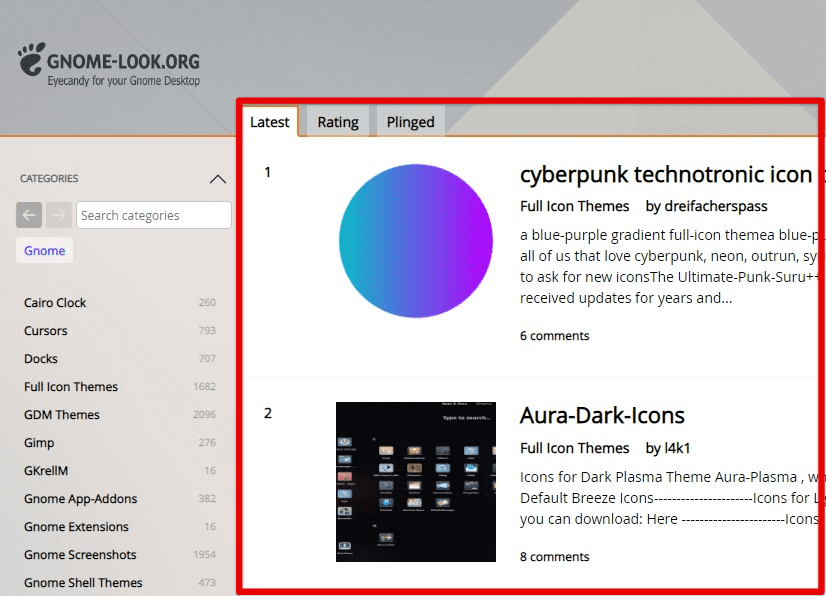Switch to the Plinged tab
The height and width of the screenshot is (596, 826).
point(410,122)
